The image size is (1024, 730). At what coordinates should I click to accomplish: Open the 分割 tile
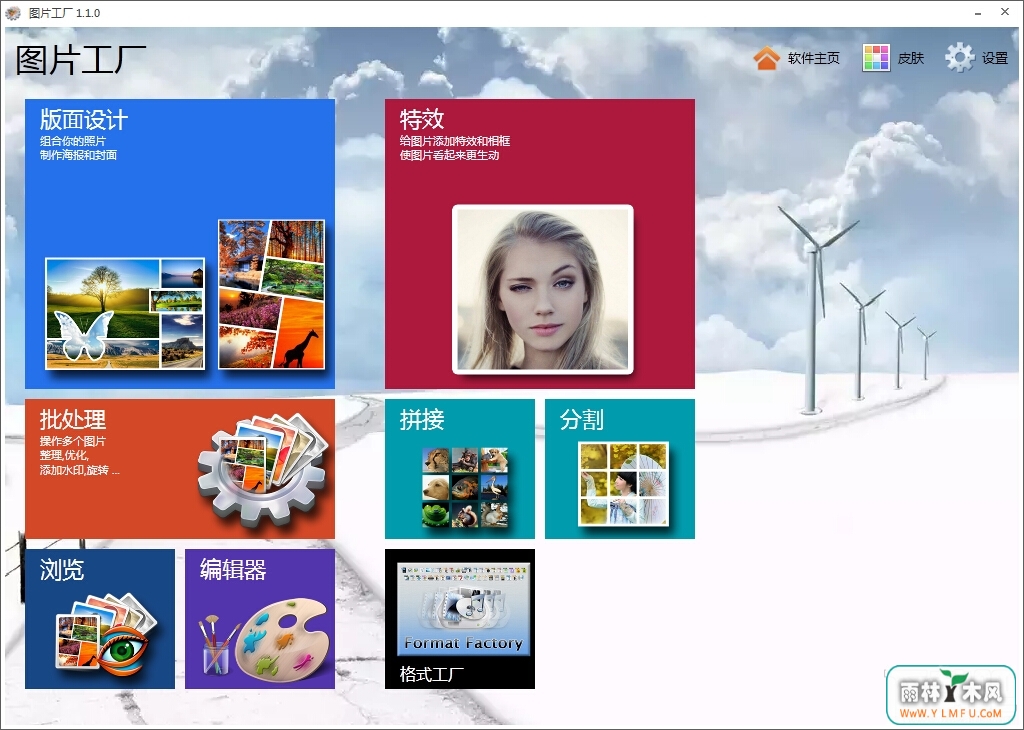coord(620,469)
